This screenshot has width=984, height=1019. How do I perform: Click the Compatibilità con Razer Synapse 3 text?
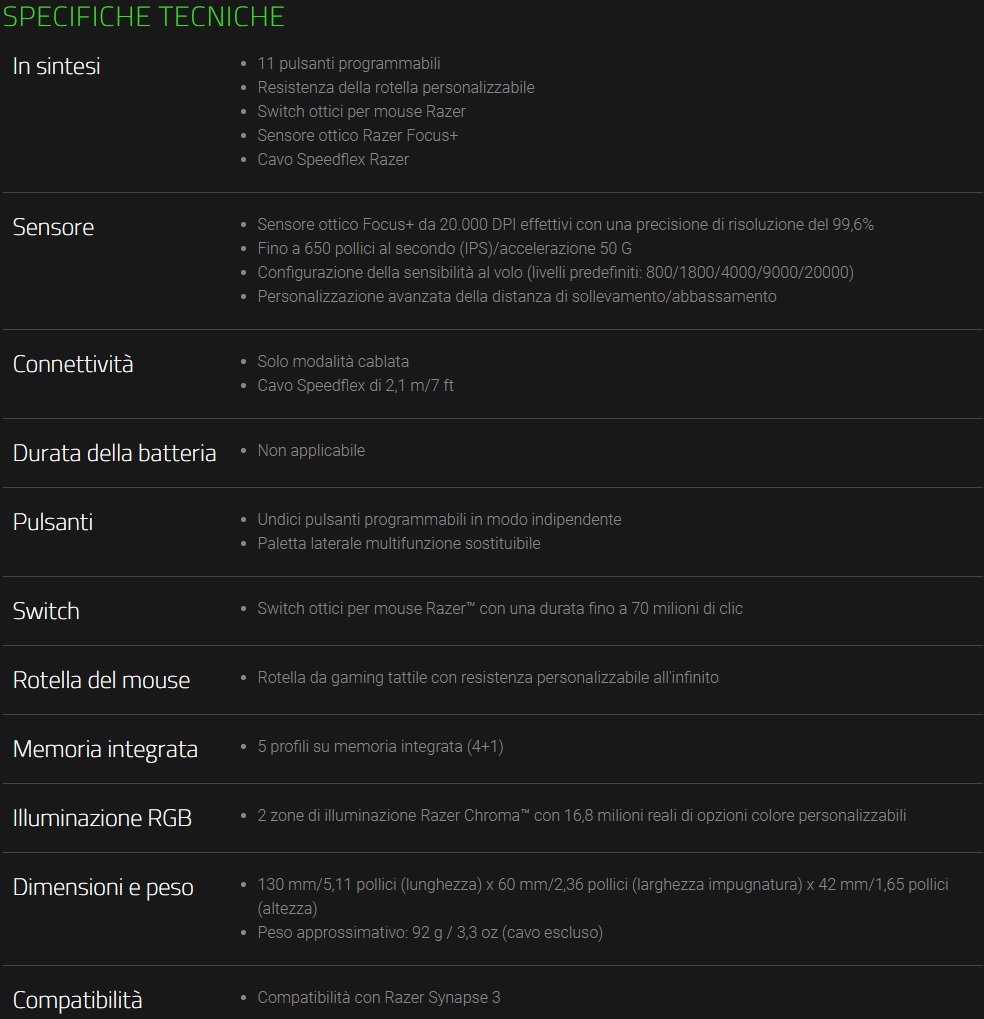pyautogui.click(x=378, y=997)
